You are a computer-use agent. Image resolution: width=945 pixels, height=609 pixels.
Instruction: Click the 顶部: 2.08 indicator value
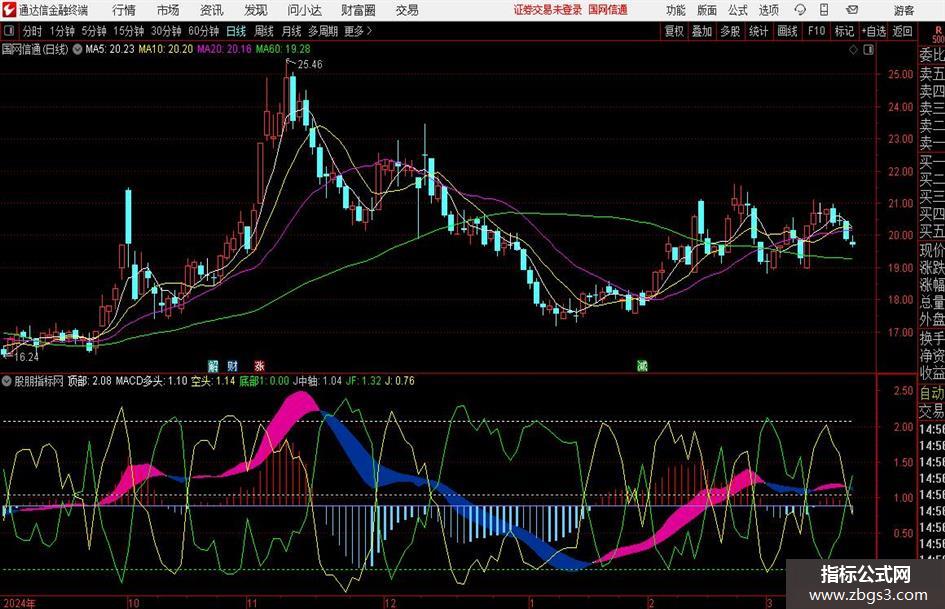point(89,381)
